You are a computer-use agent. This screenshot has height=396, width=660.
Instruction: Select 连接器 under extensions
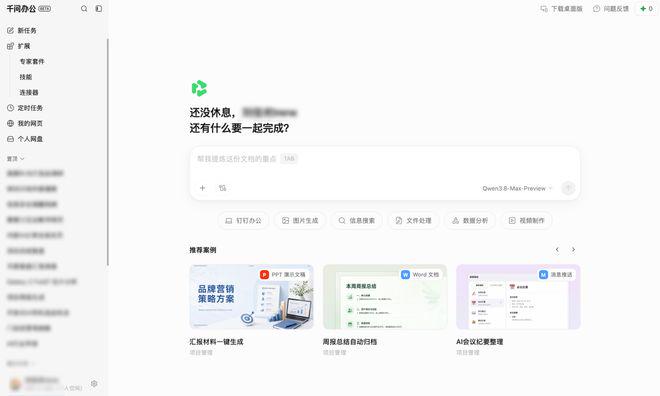(x=29, y=92)
